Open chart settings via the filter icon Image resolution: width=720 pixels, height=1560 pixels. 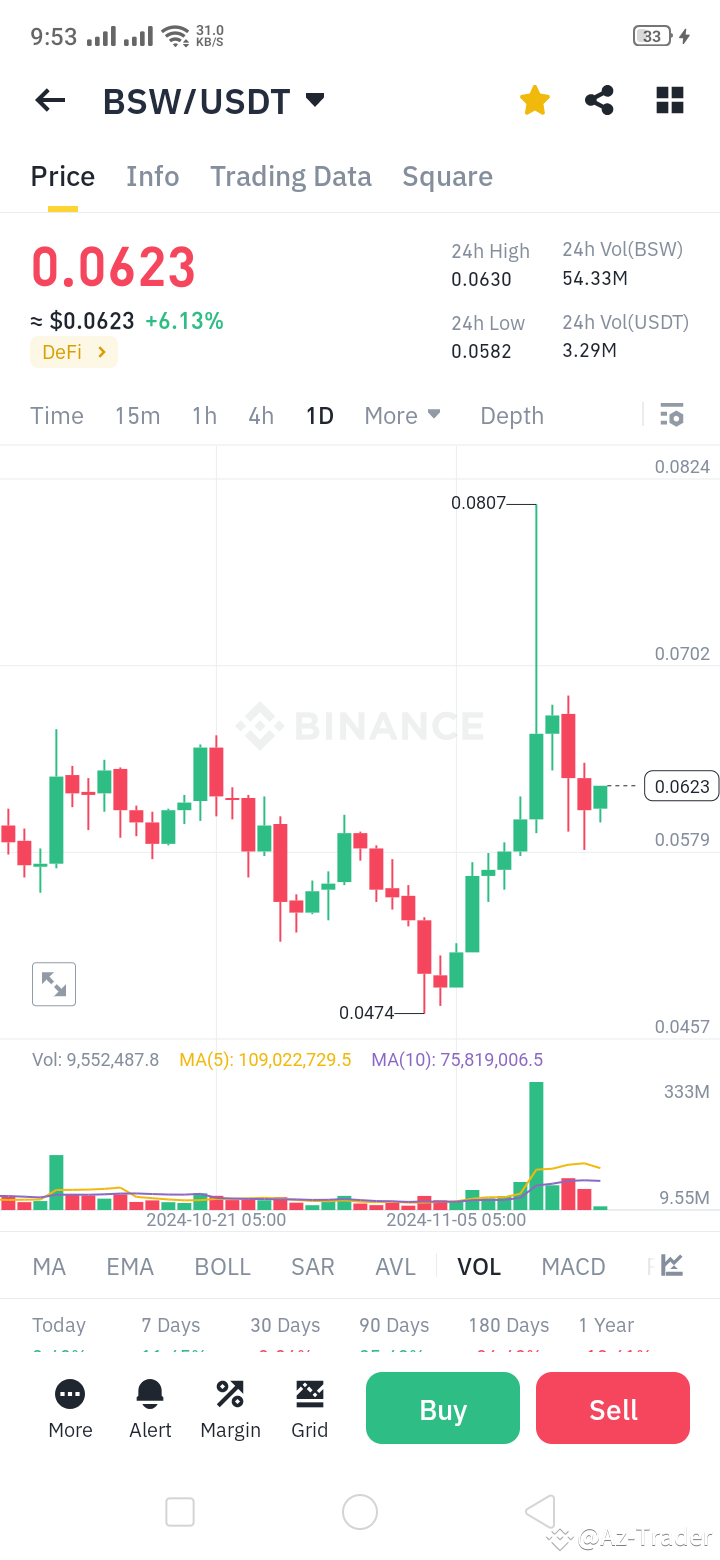click(671, 414)
